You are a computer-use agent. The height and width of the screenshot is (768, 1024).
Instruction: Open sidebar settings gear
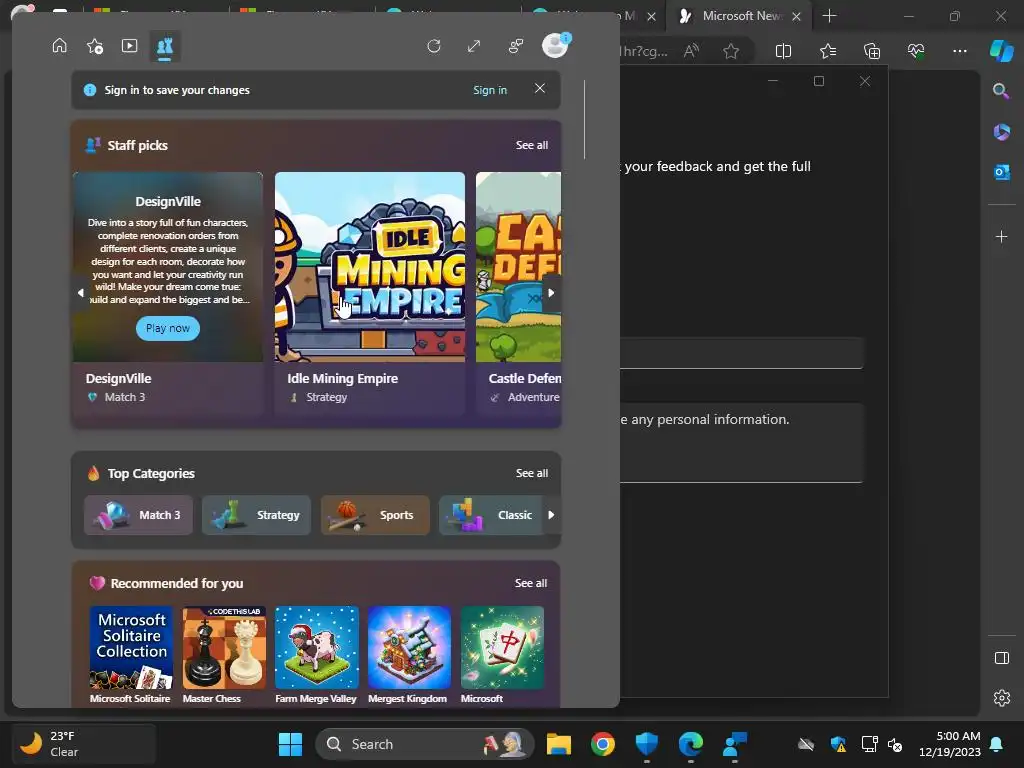pyautogui.click(x=1001, y=698)
